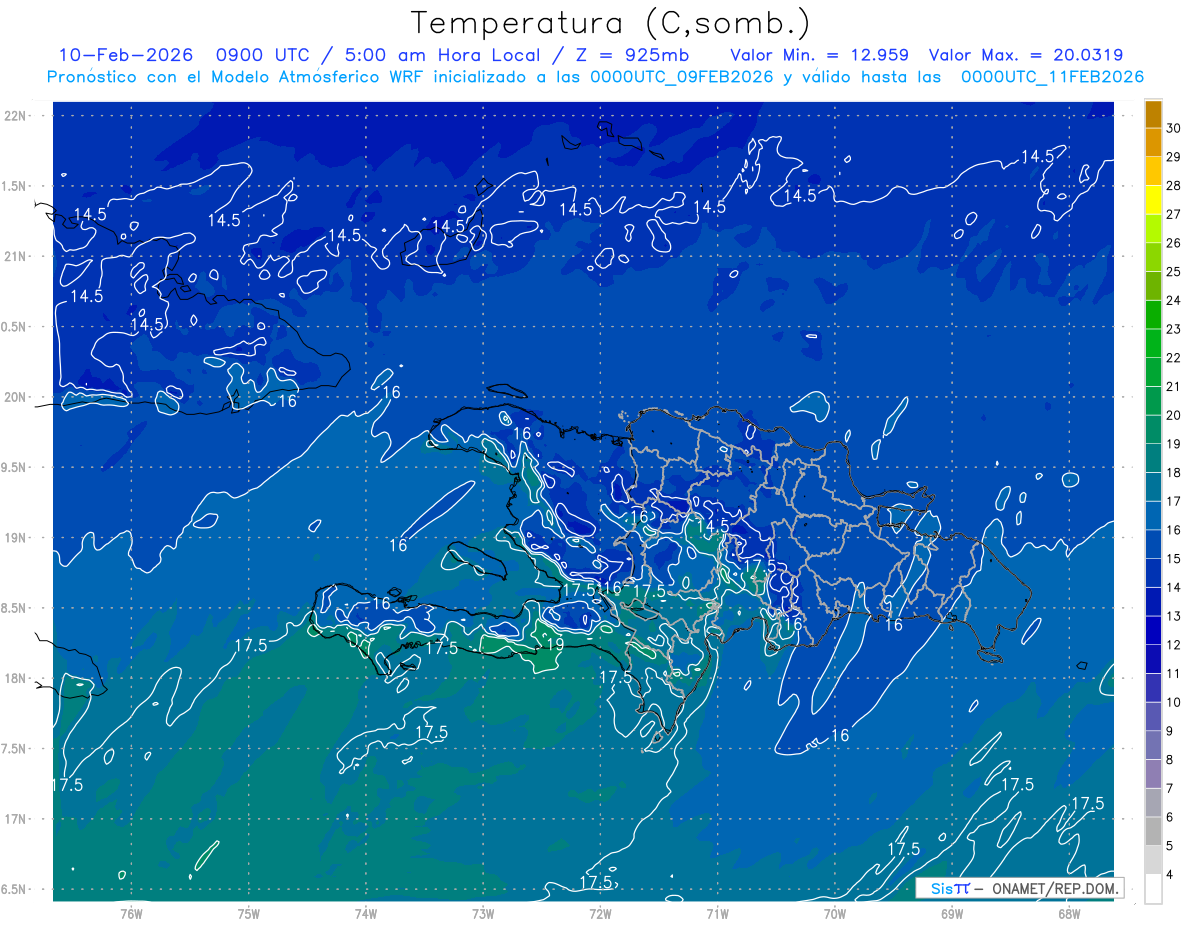The image size is (1200, 927).
Task: Click the "69W" longitude axis label
Action: click(x=952, y=914)
